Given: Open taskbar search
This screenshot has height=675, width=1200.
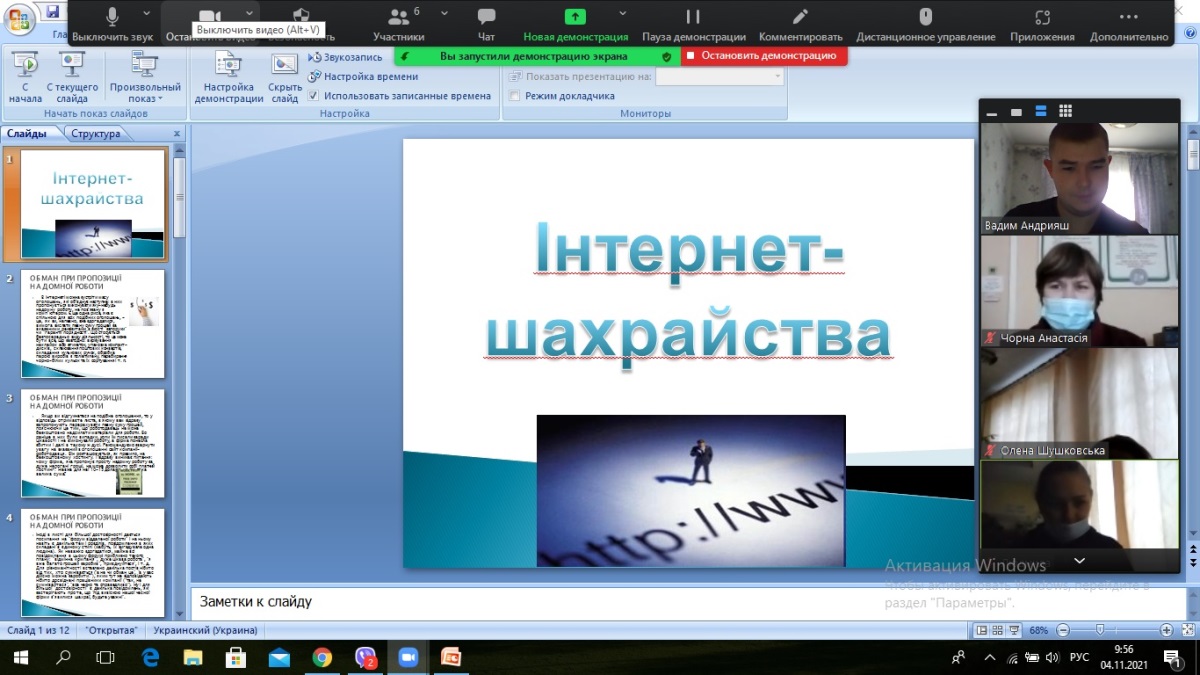Looking at the screenshot, I should (63, 657).
